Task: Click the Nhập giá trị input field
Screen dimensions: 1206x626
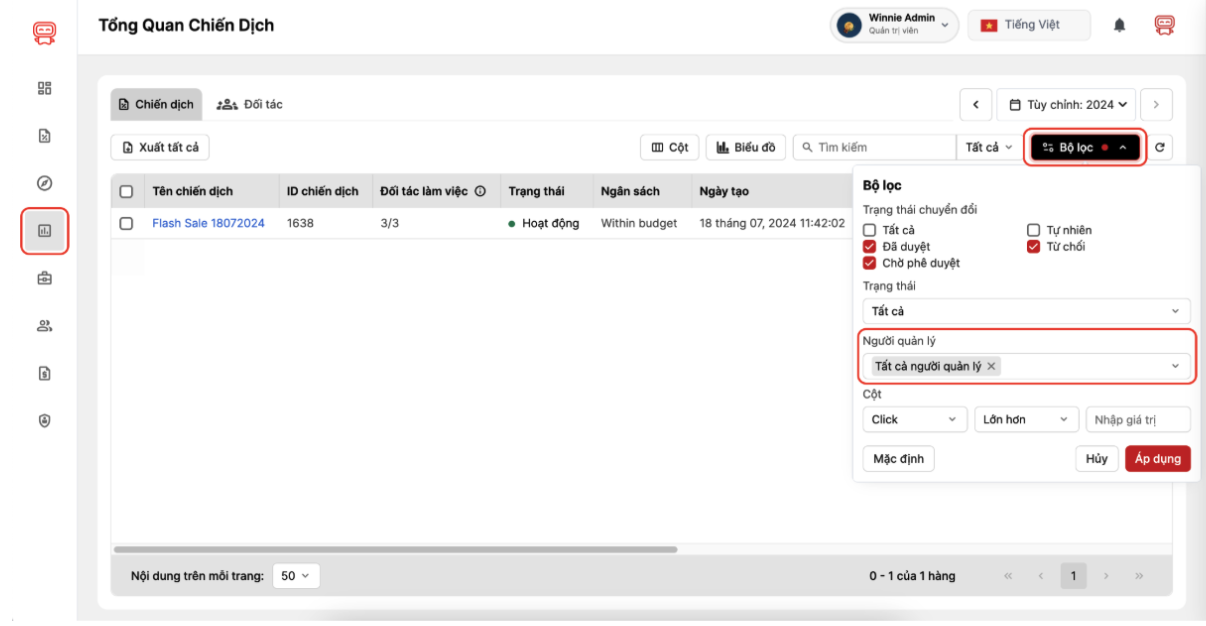Action: (1137, 420)
